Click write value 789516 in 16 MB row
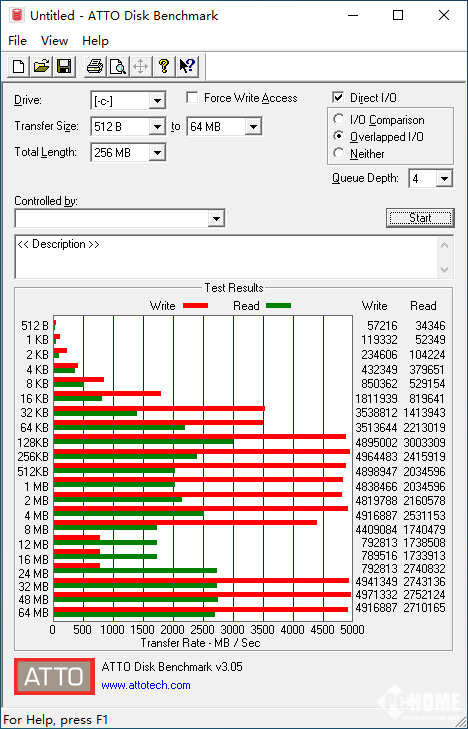Viewport: 468px width, 729px height. 380,556
